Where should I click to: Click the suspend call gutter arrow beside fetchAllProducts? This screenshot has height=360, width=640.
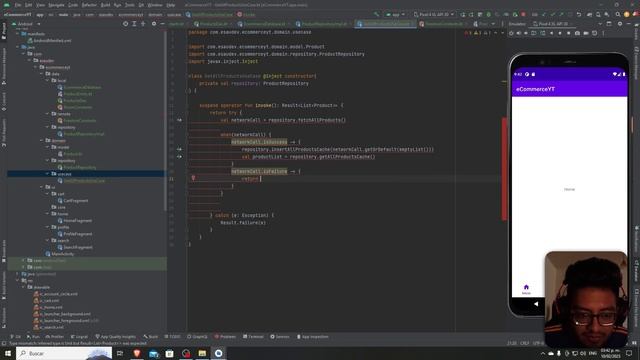point(179,120)
